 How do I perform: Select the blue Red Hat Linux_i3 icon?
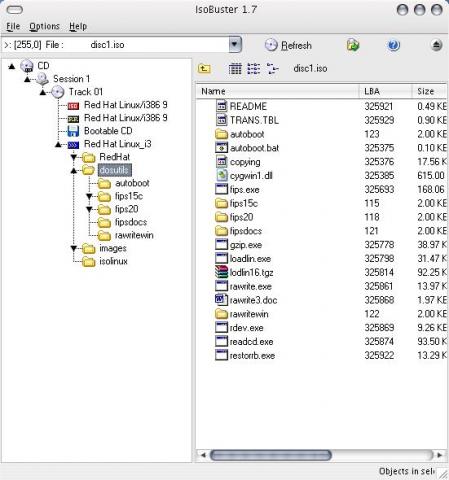click(73, 145)
